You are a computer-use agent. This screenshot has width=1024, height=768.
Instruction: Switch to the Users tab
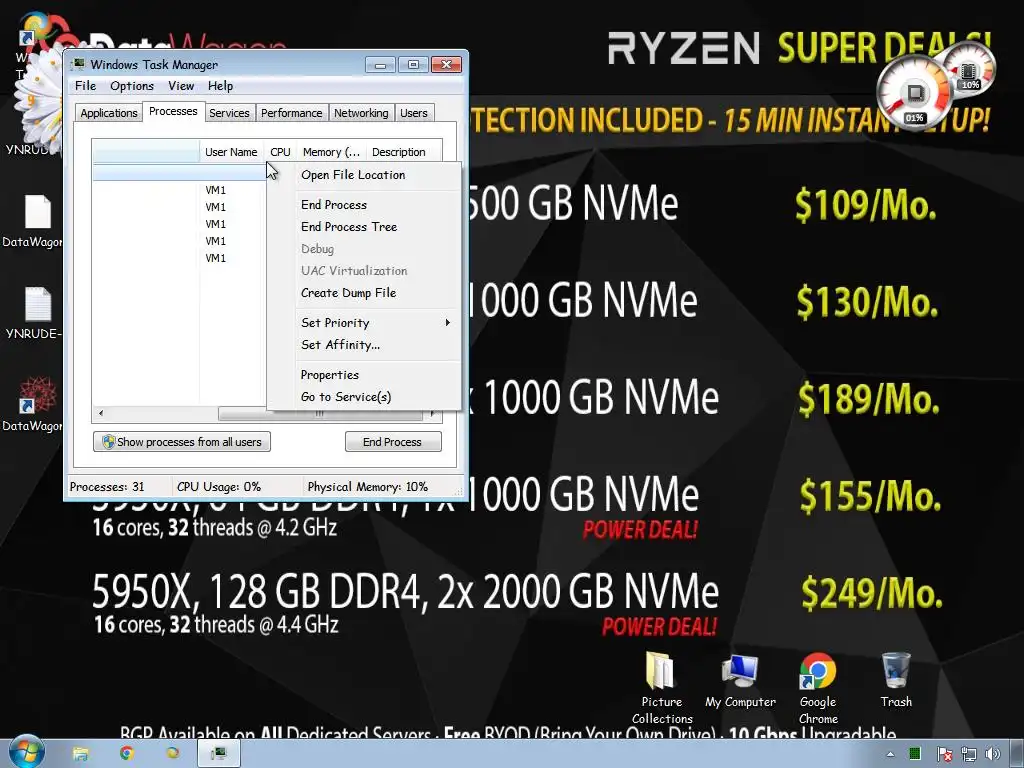click(413, 113)
